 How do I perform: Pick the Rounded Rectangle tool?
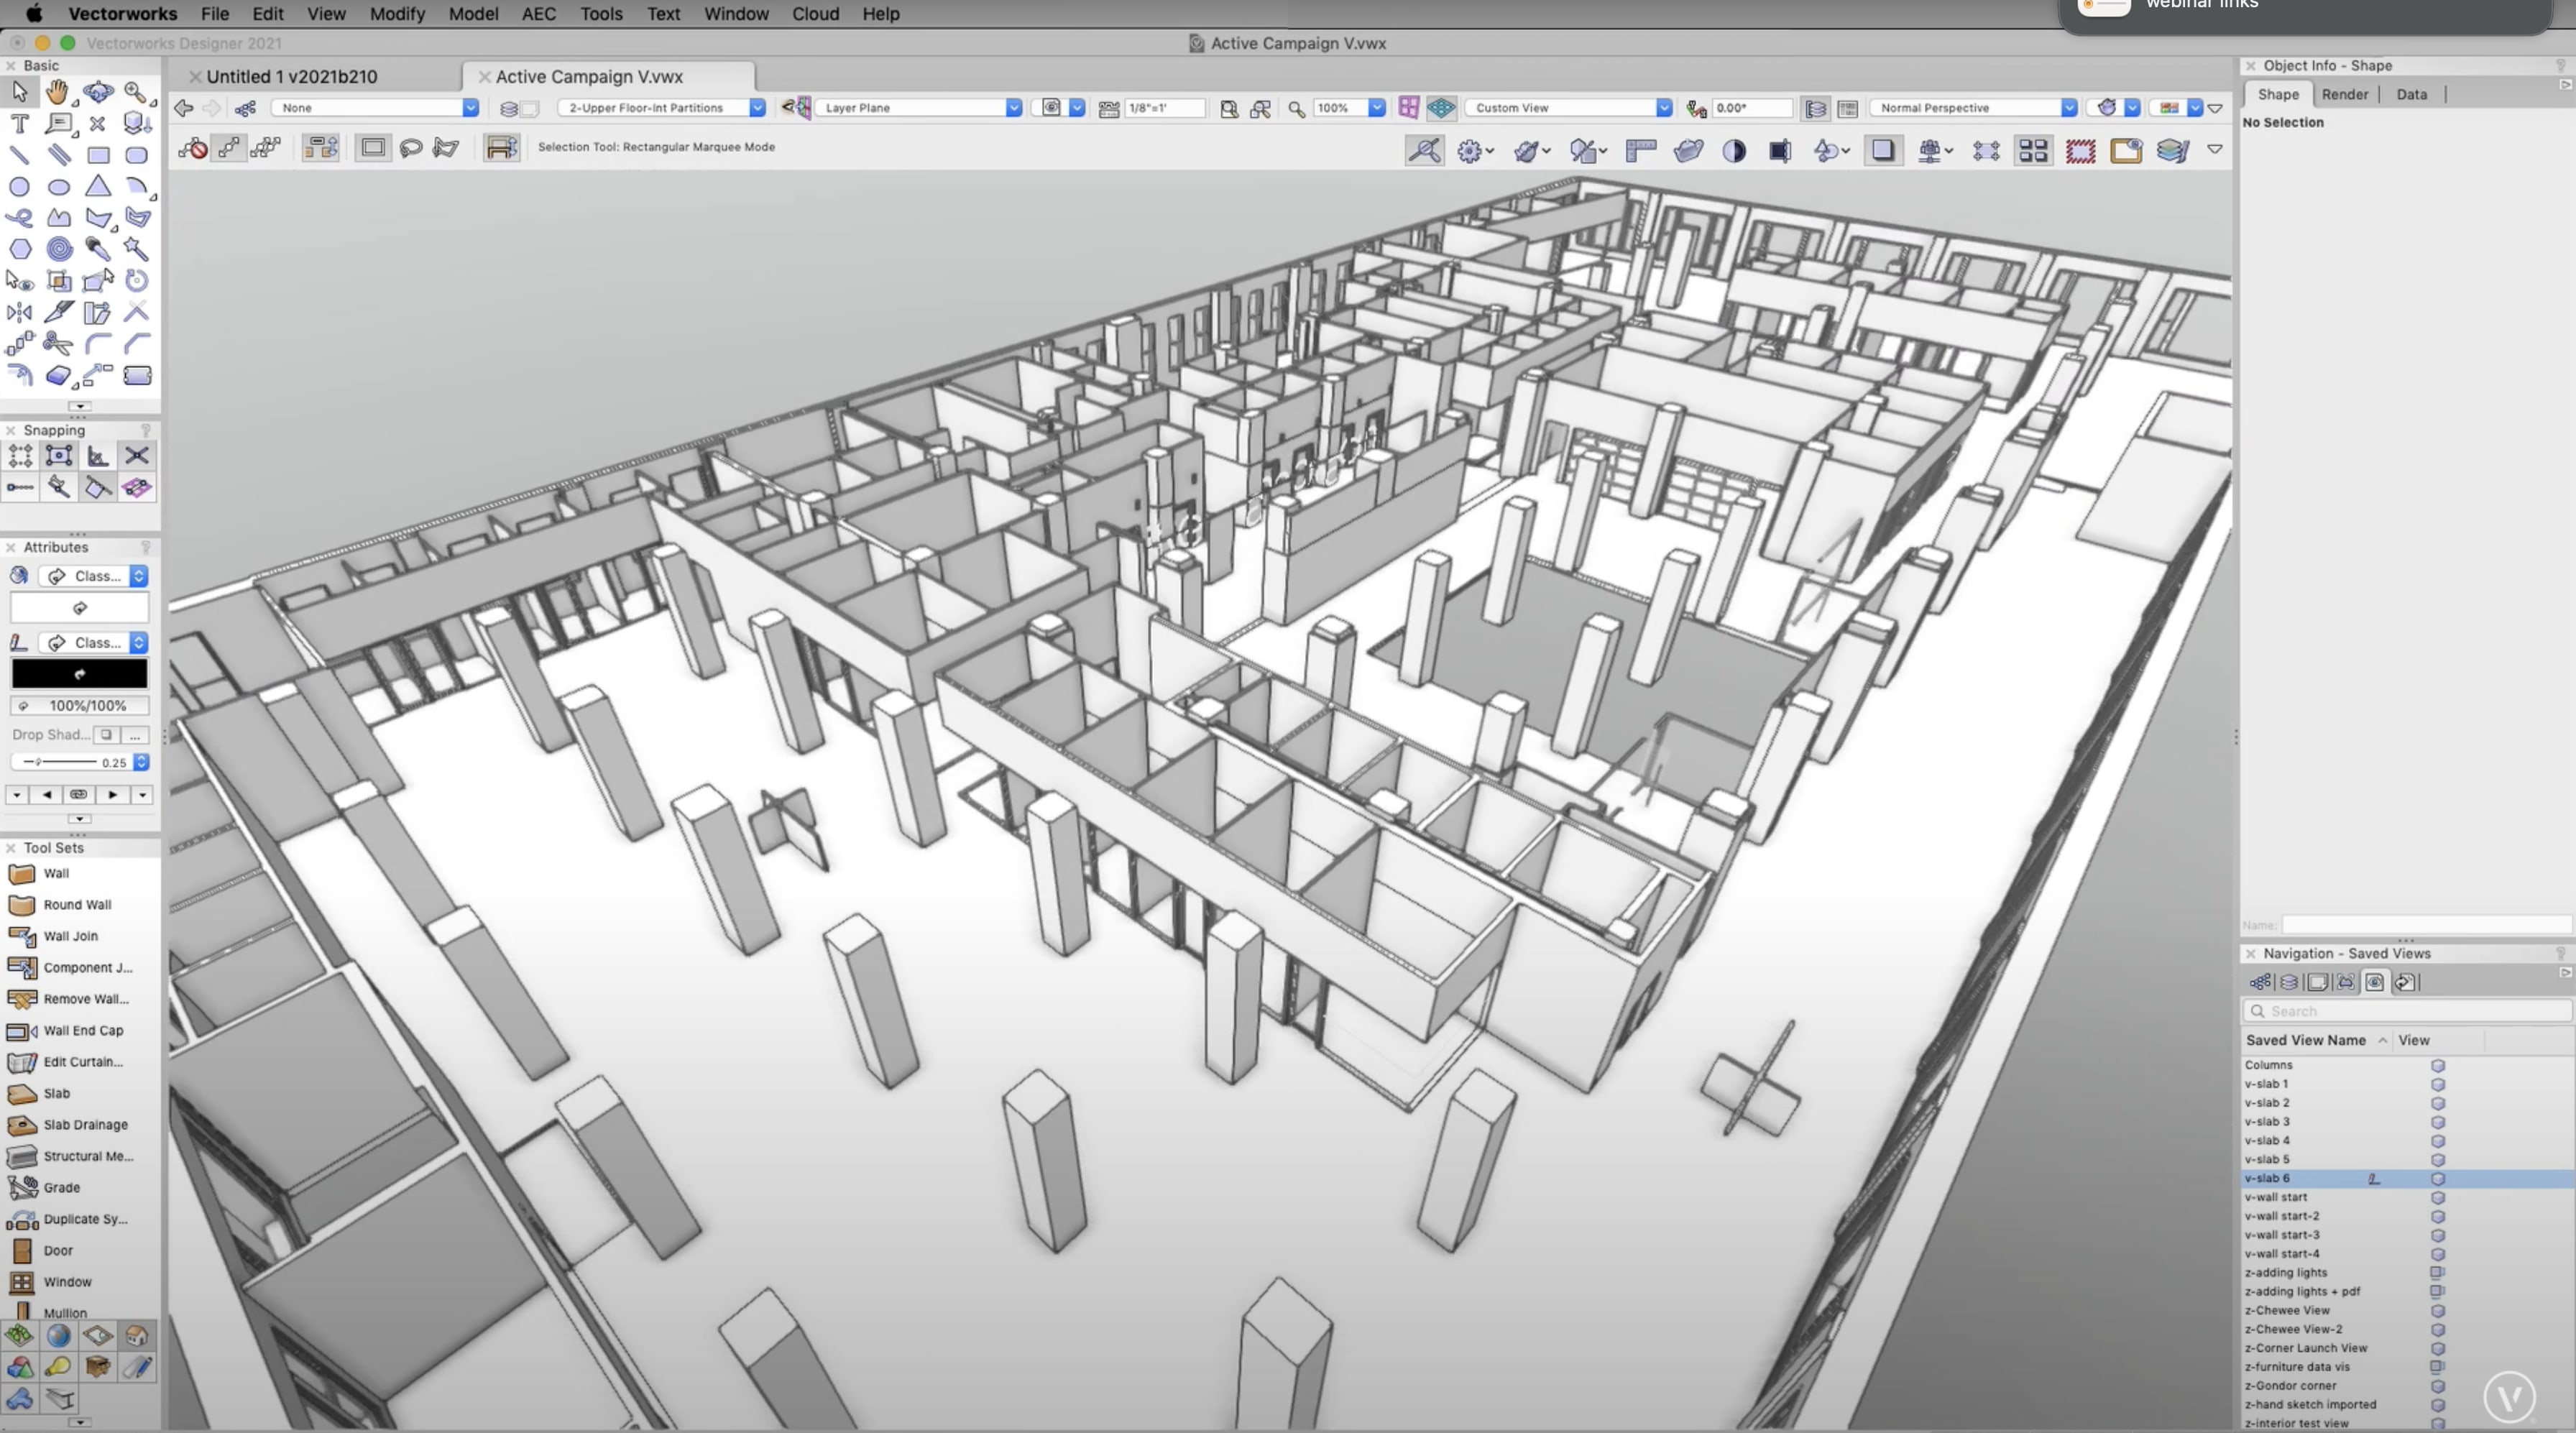[x=136, y=155]
